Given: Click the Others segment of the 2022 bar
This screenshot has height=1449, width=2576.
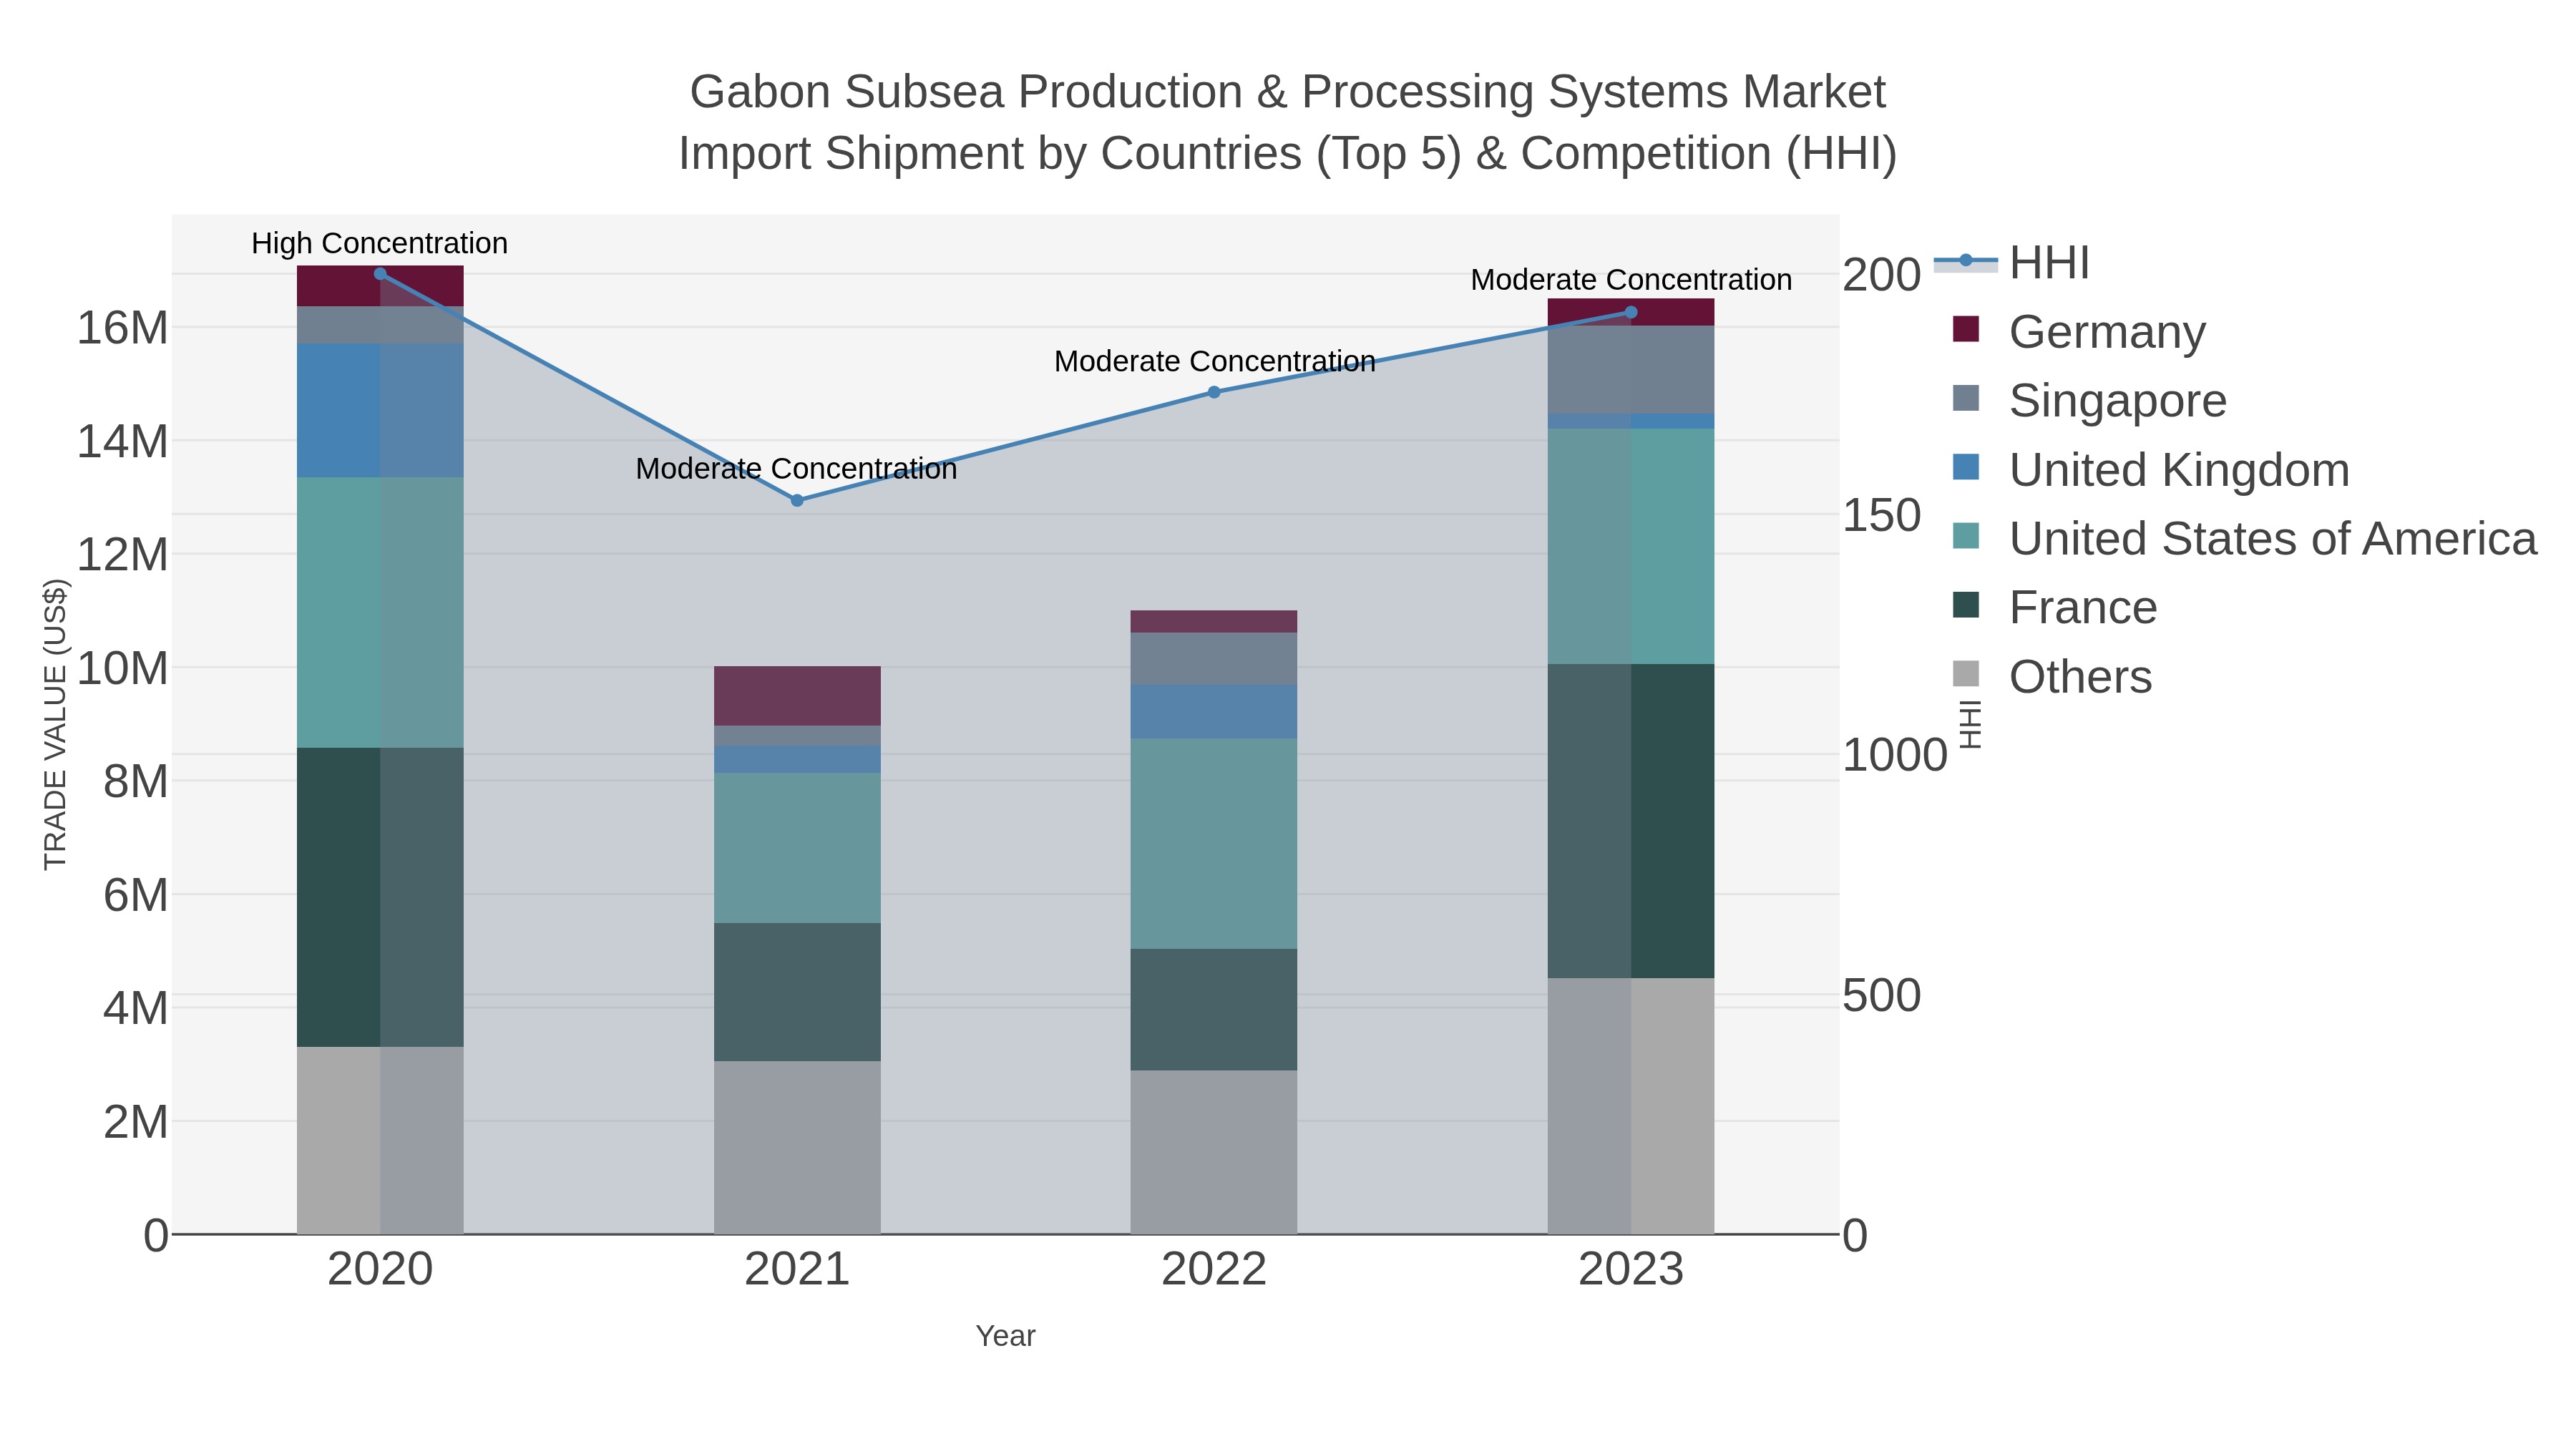Looking at the screenshot, I should [x=1214, y=1153].
